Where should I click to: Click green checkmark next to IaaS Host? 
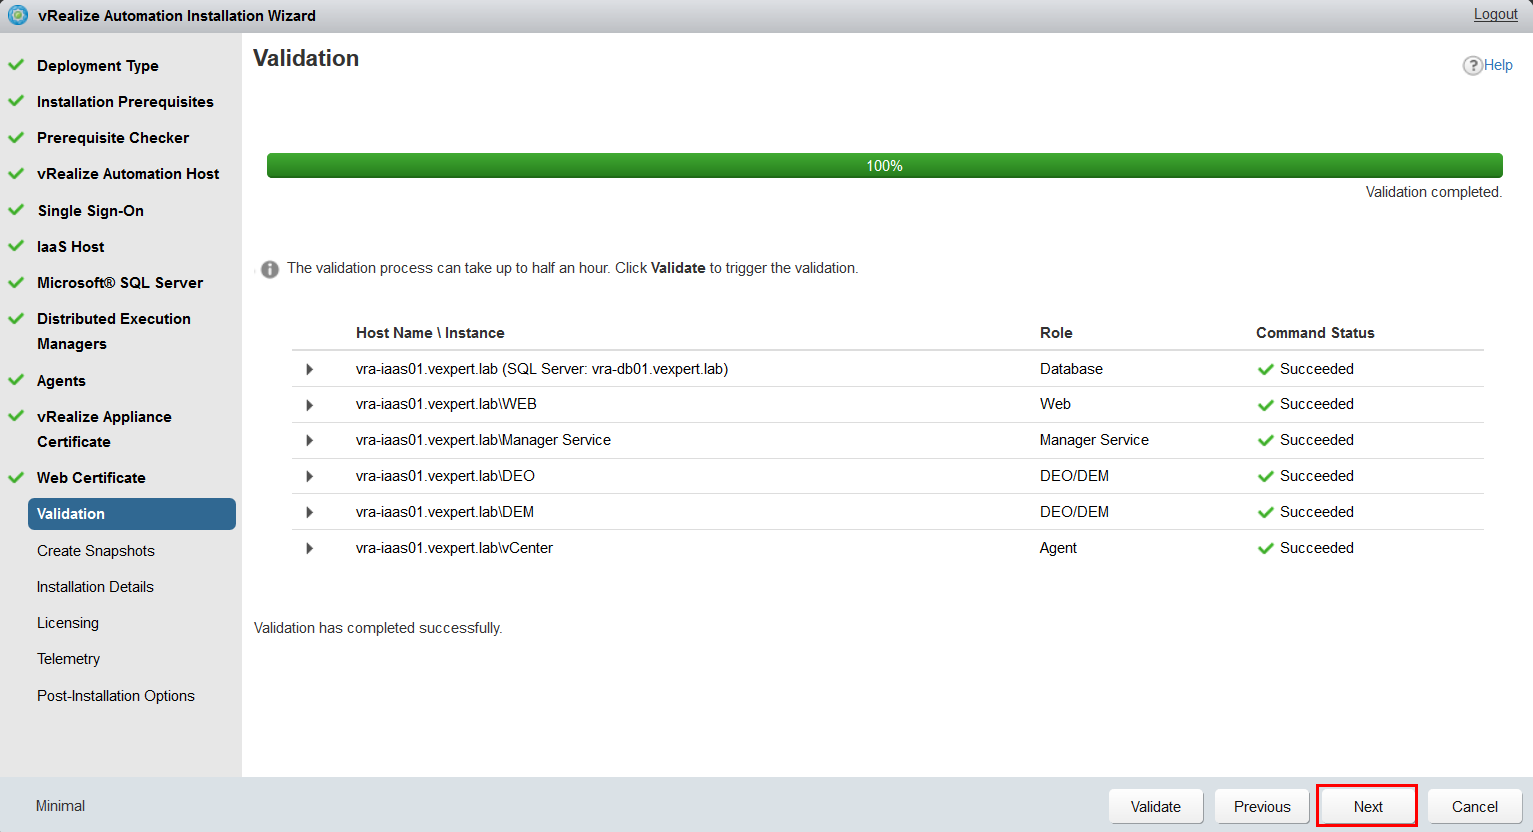(x=16, y=246)
